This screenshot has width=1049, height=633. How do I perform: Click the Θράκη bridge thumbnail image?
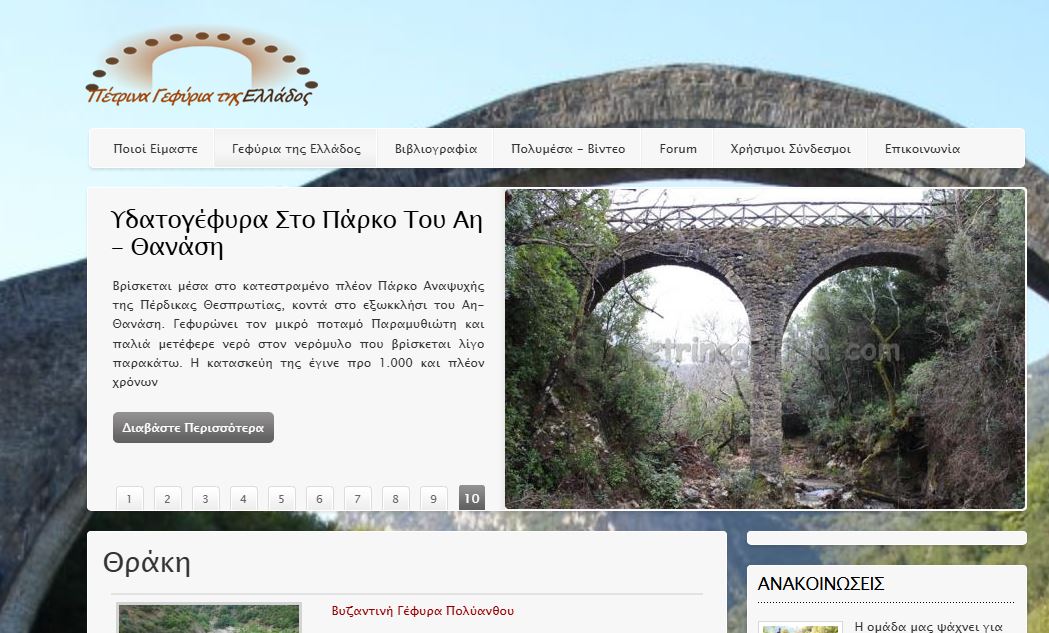point(209,619)
